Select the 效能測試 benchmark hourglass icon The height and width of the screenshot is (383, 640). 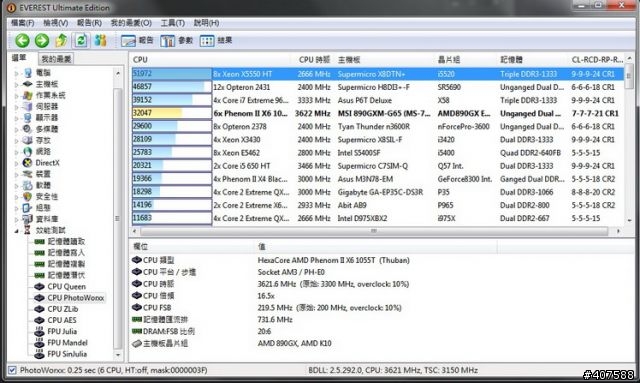pyautogui.click(x=27, y=230)
